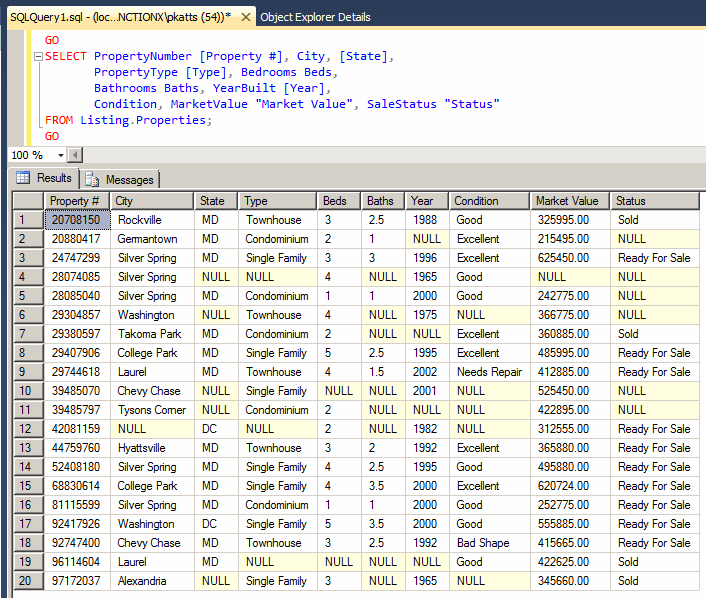Click the State column header
This screenshot has width=706, height=598.
click(x=216, y=201)
